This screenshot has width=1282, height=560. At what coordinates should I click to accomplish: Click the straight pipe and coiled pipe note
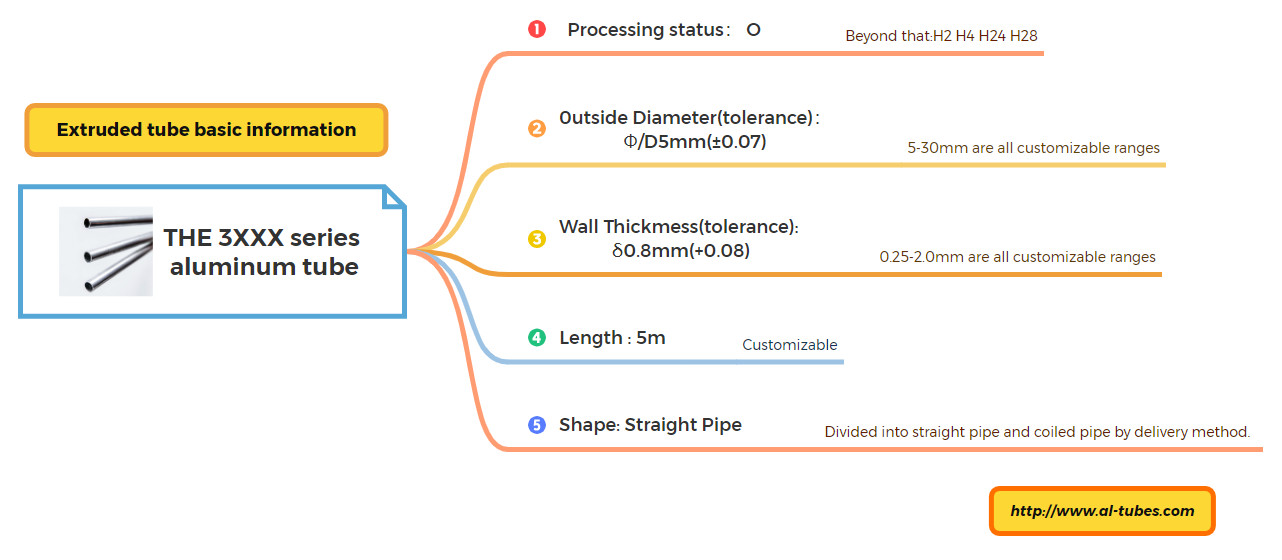click(x=1037, y=432)
